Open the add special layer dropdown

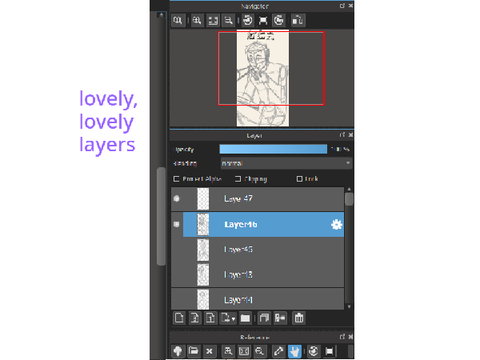point(228,318)
